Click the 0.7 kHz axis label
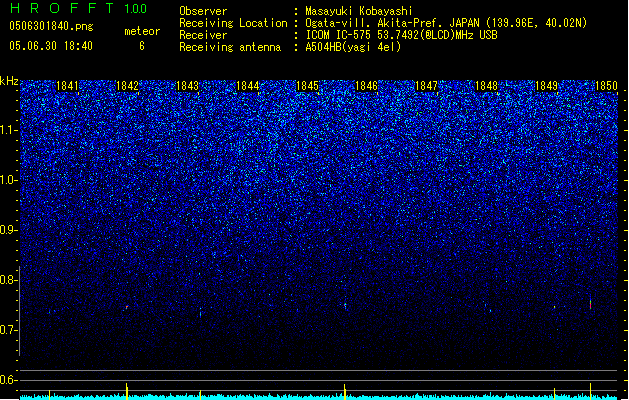 [9, 330]
